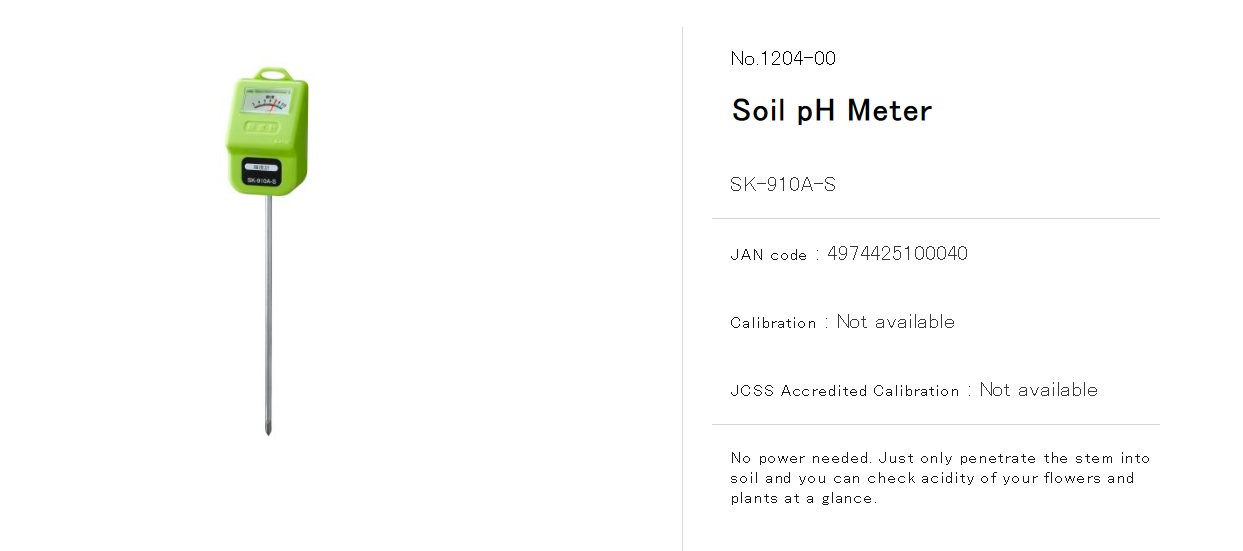Click the No power needed description paragraph
This screenshot has height=551, width=1243.
pos(940,478)
